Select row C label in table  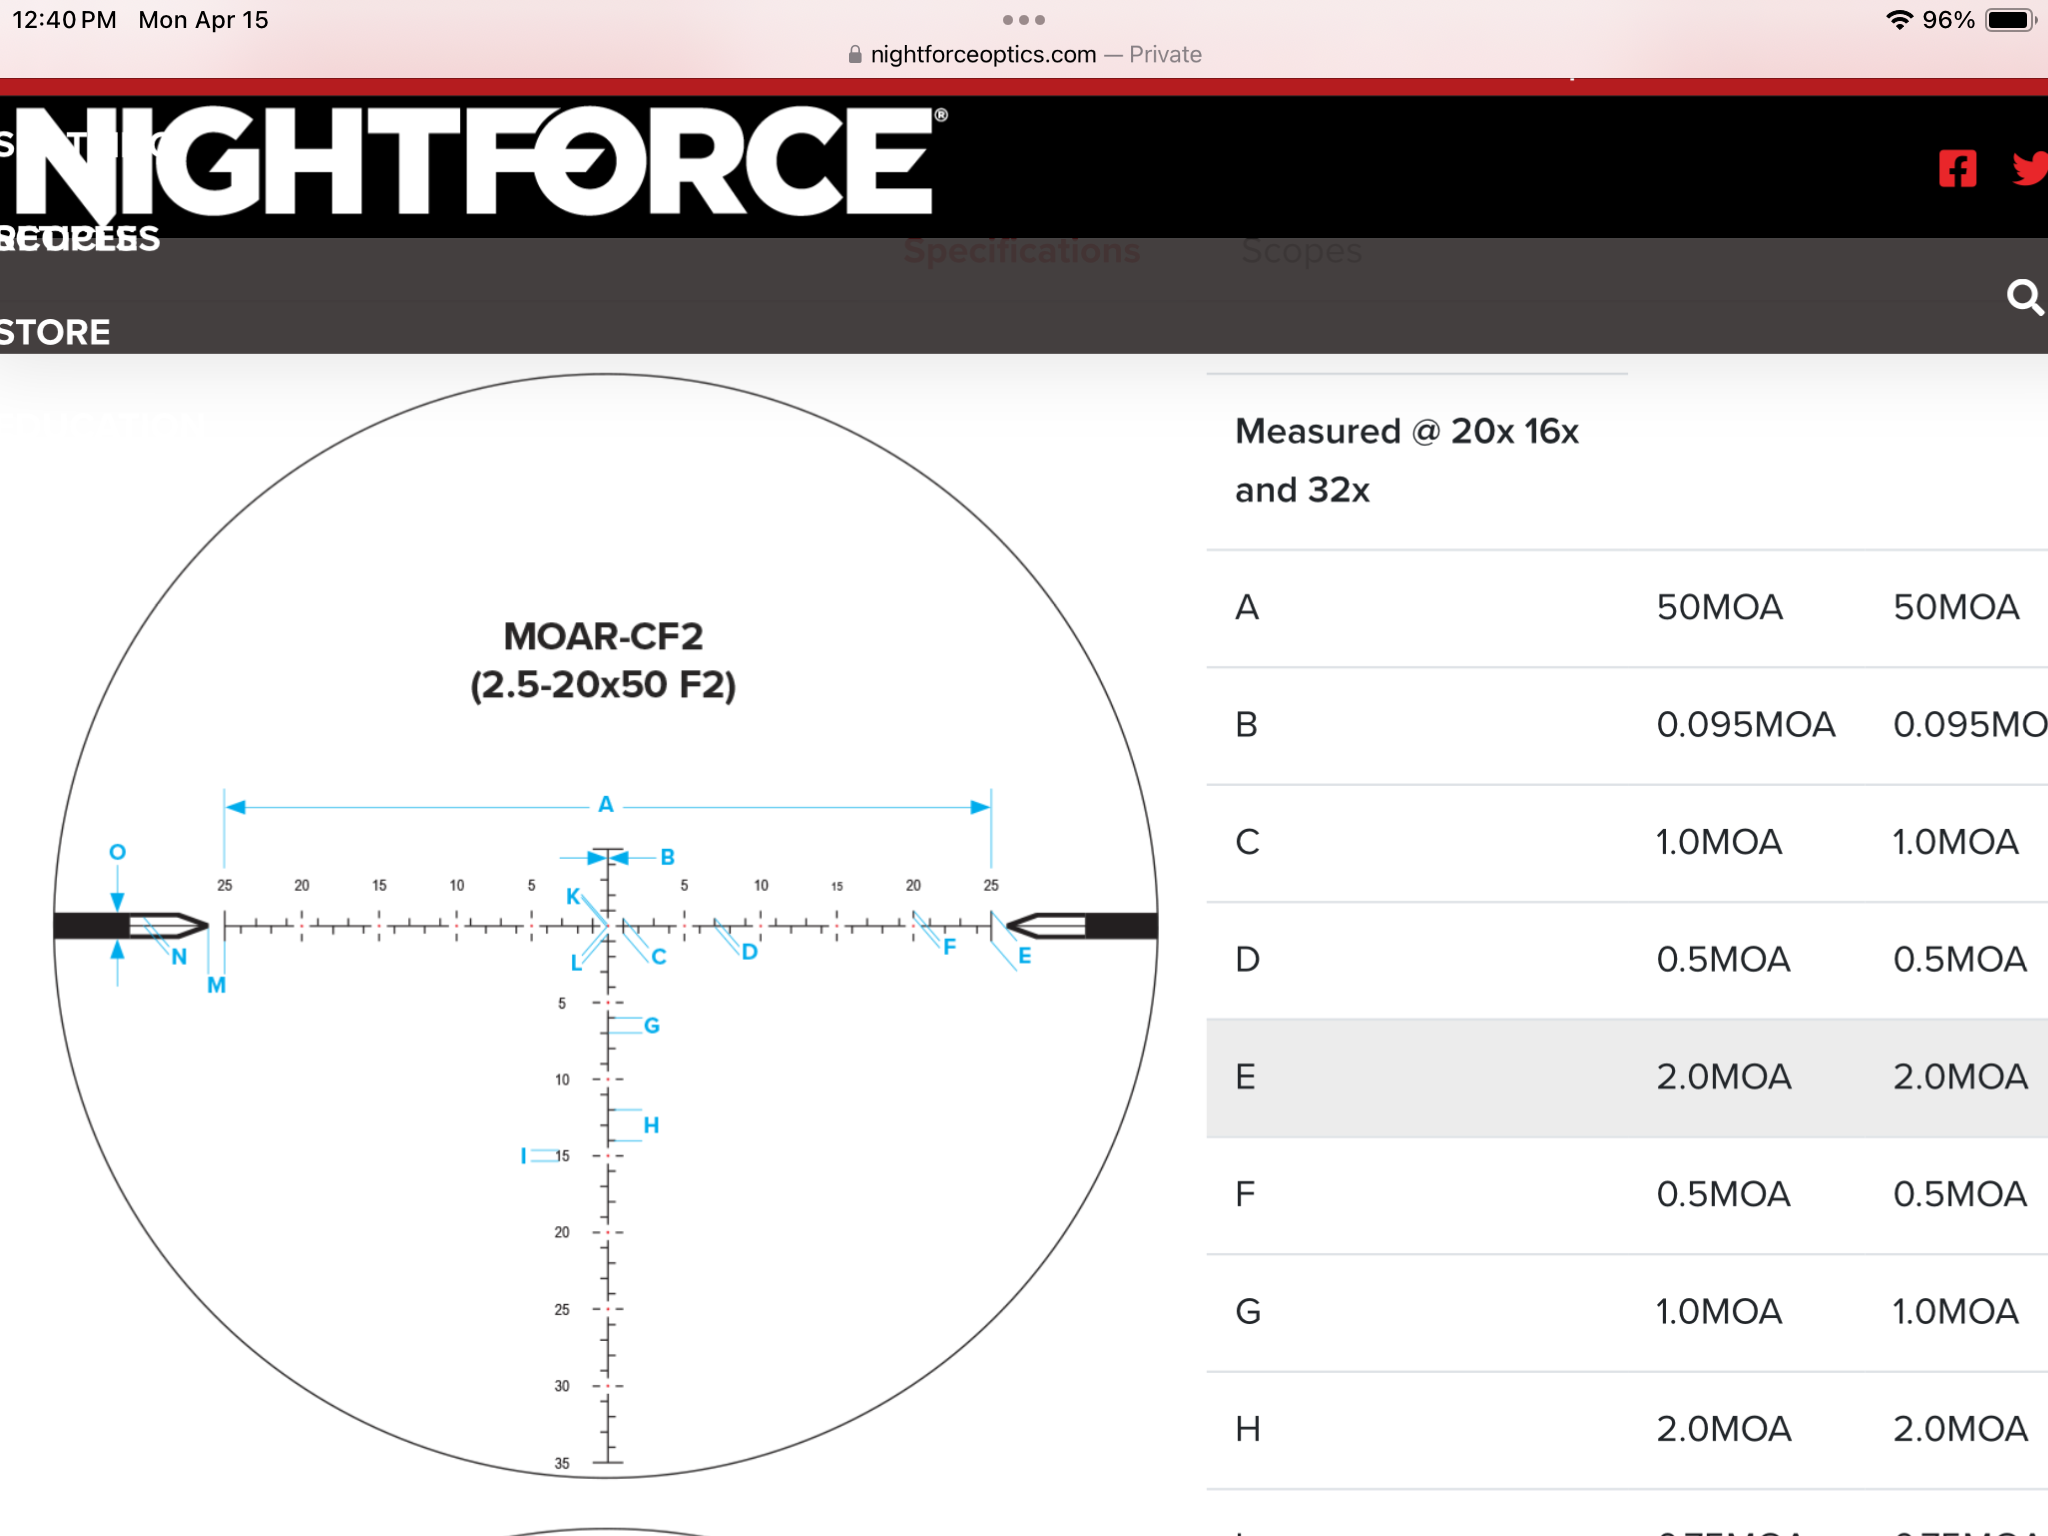pos(1247,842)
